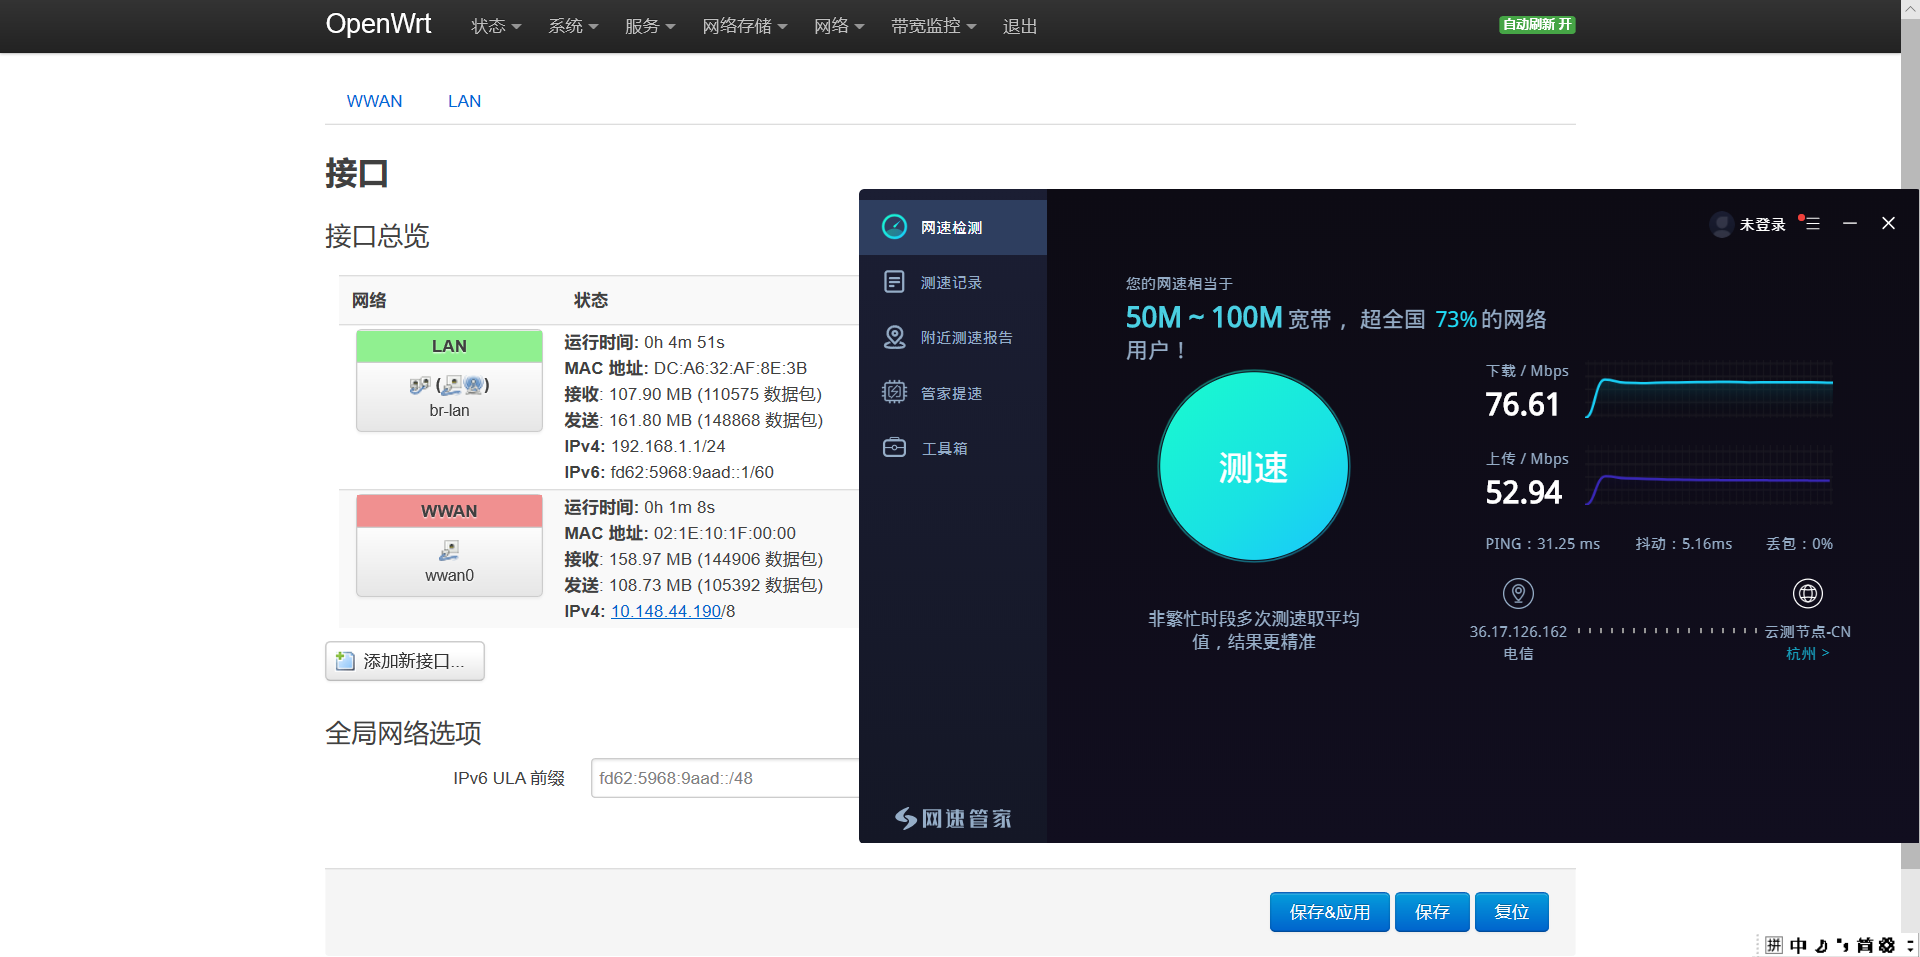
Task: Open 测速记录 record list icon
Action: (894, 282)
